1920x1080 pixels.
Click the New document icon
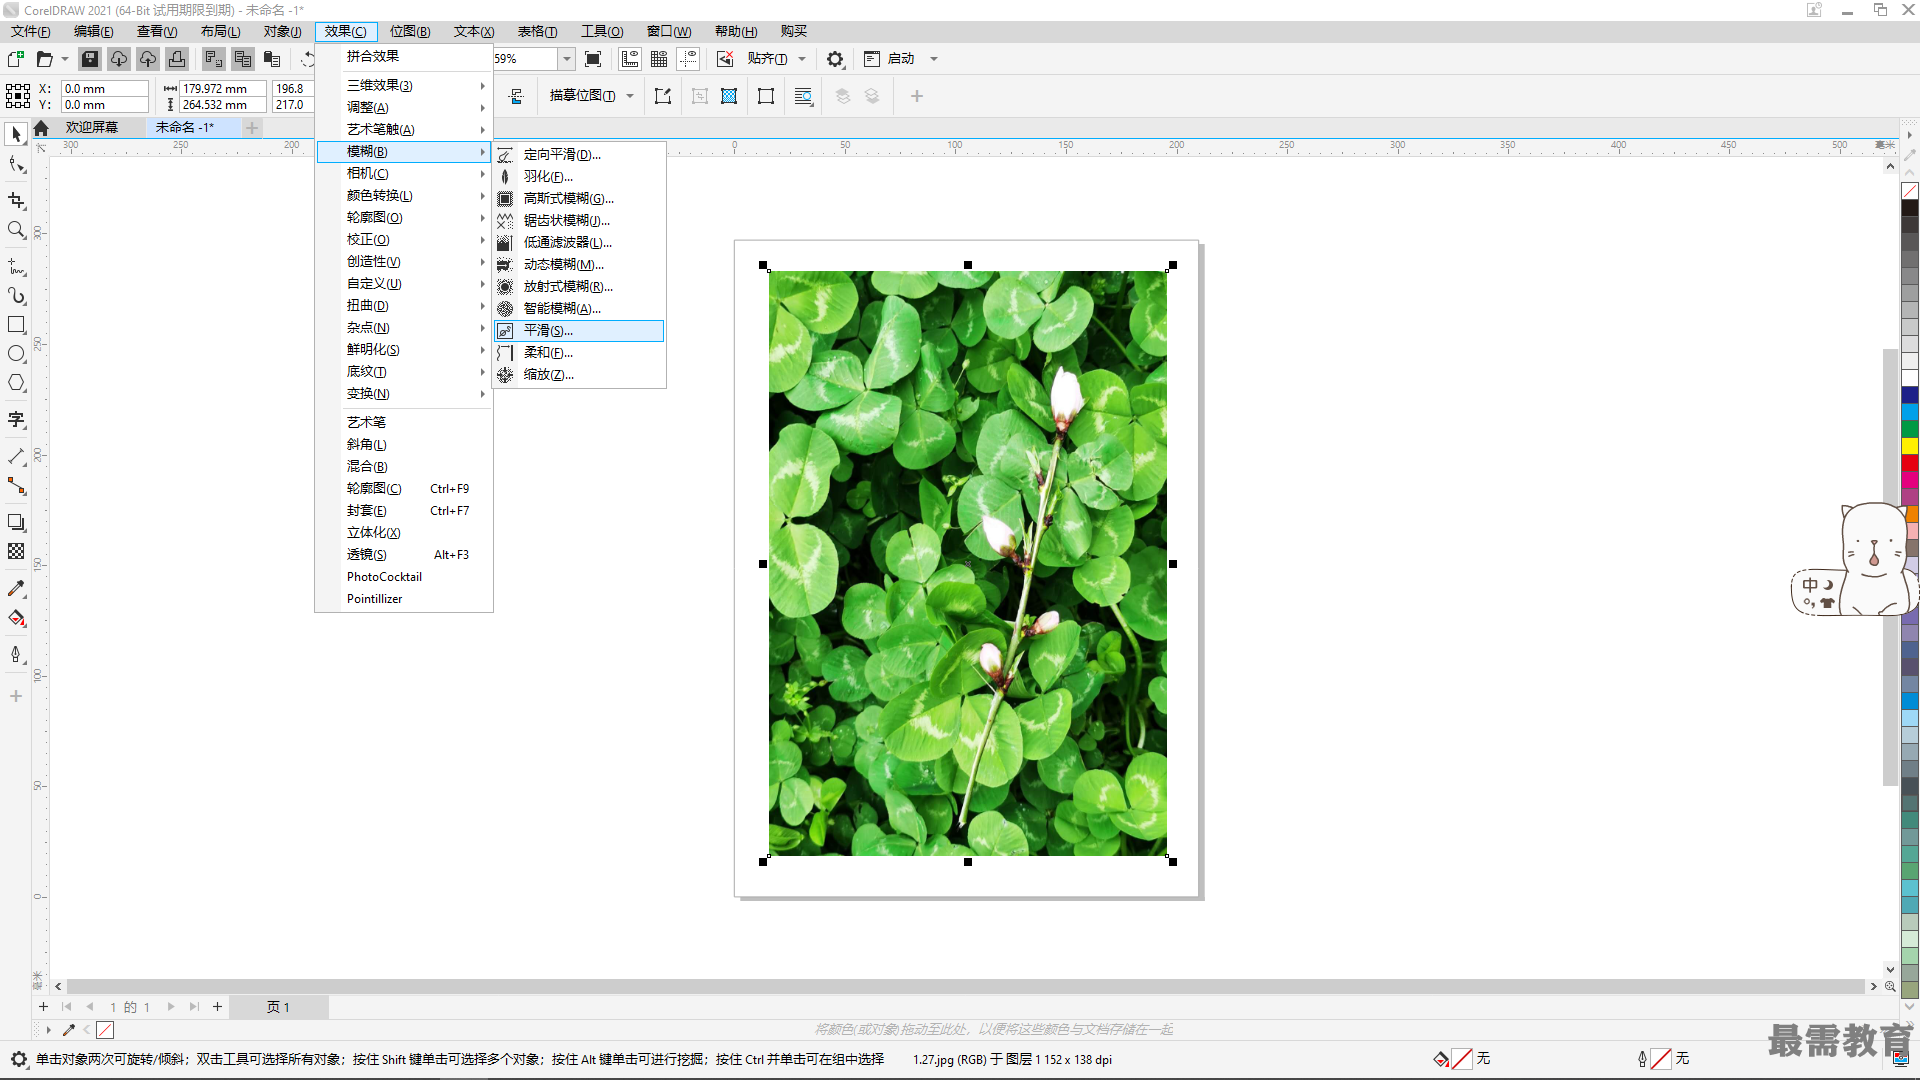click(x=16, y=59)
